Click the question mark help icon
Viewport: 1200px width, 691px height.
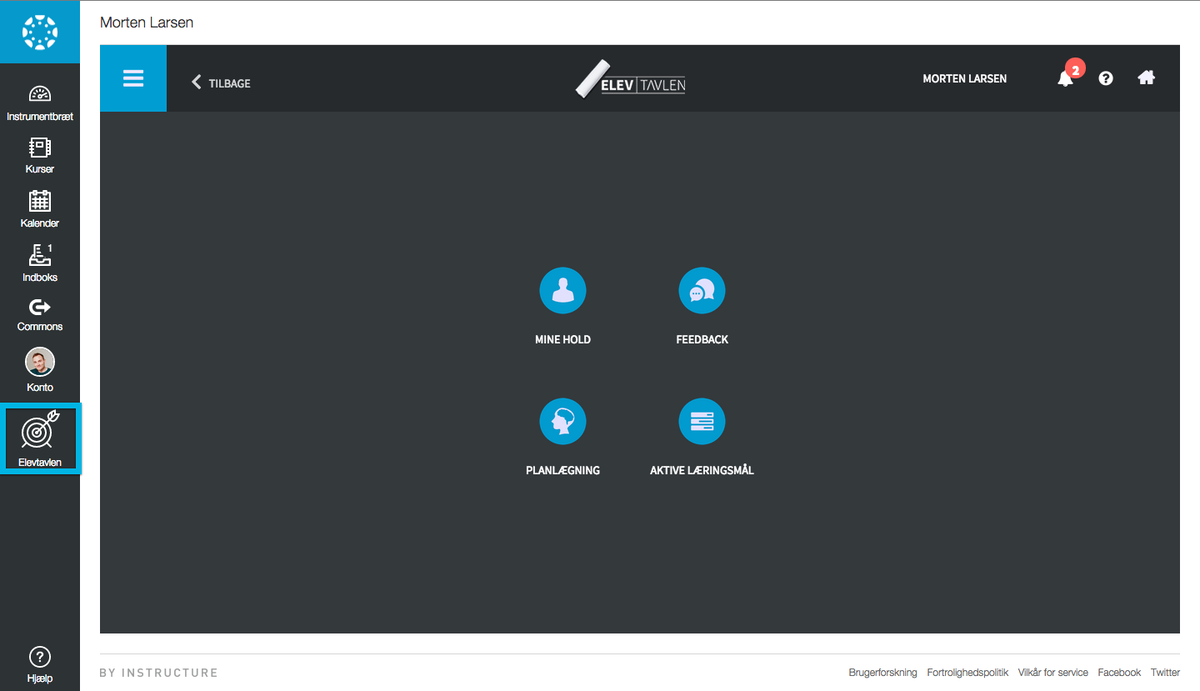(x=1106, y=78)
